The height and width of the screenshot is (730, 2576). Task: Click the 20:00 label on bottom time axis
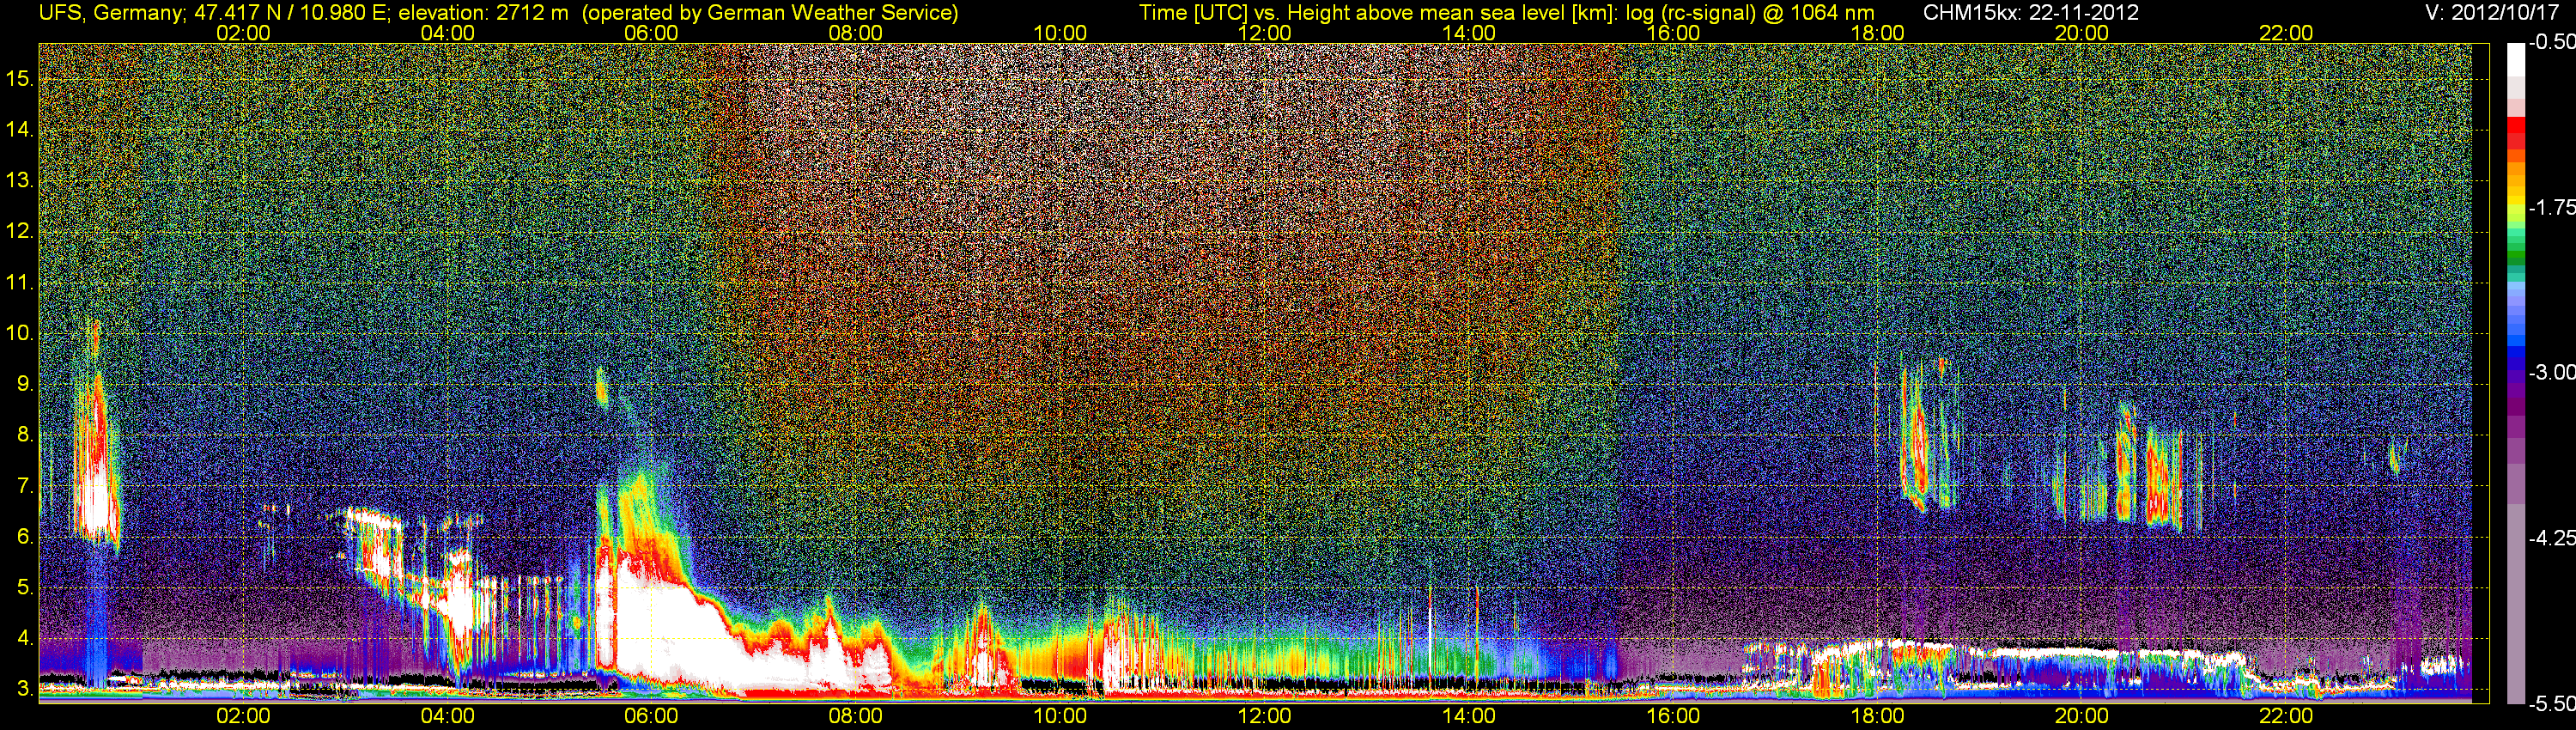click(2082, 716)
